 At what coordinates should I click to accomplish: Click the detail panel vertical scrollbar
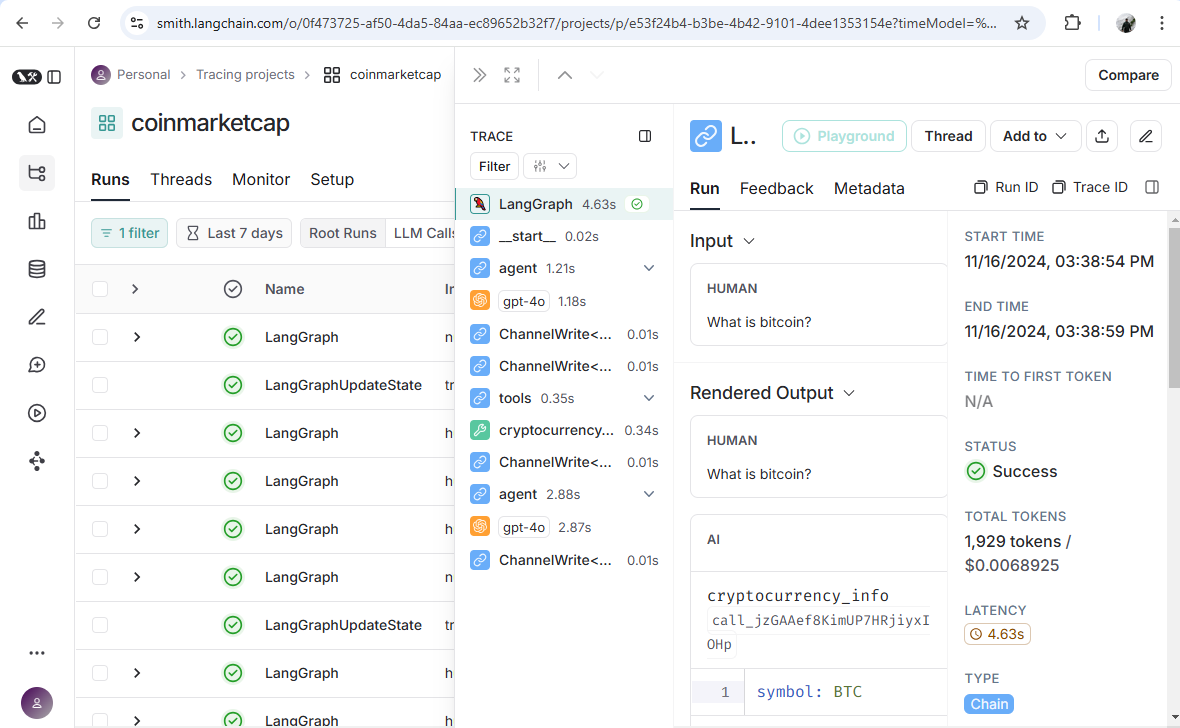(1174, 309)
